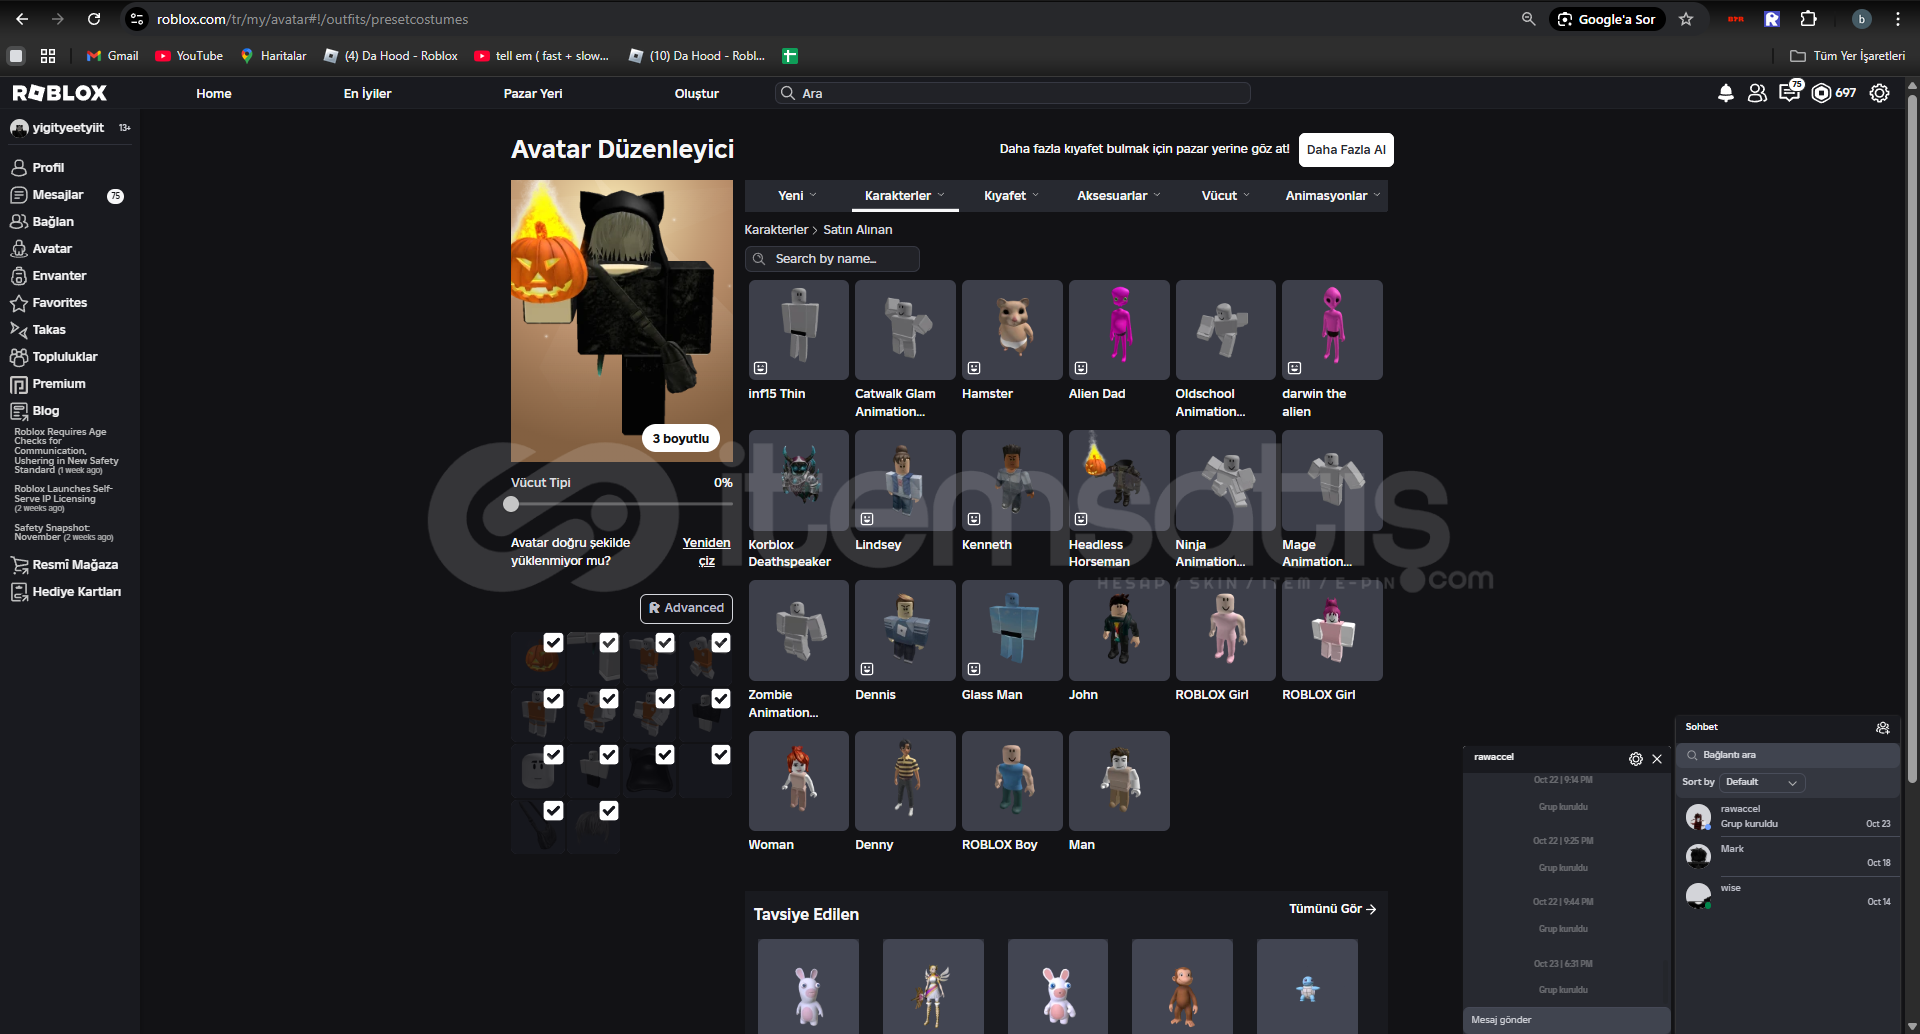Expand the Aksesuarlar dropdown menu

(x=1118, y=196)
